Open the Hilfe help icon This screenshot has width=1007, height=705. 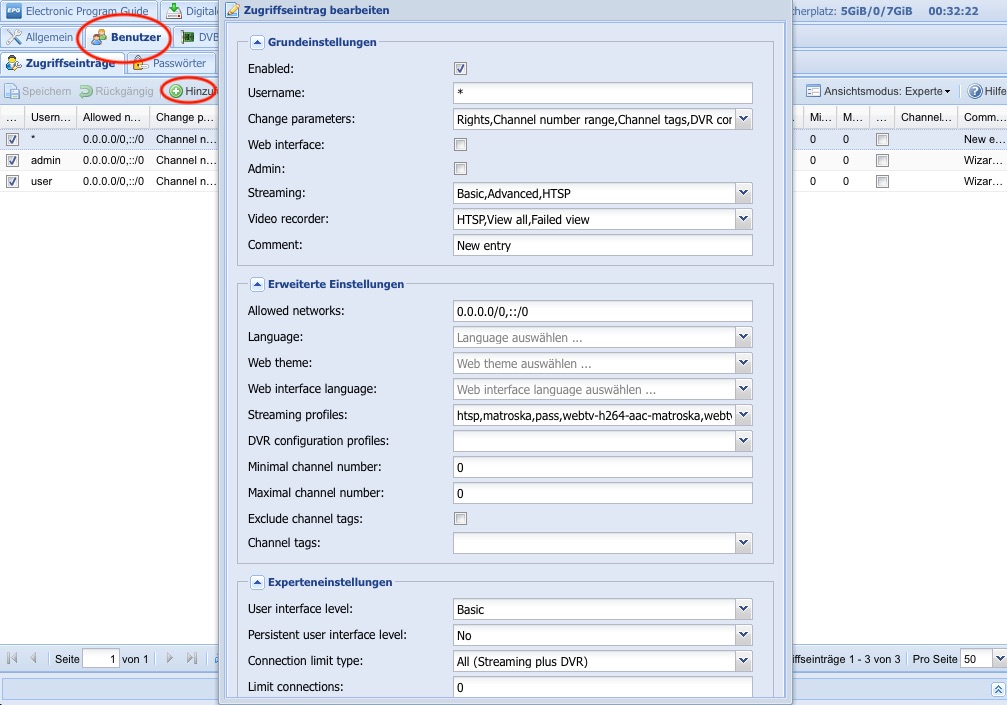click(x=975, y=91)
